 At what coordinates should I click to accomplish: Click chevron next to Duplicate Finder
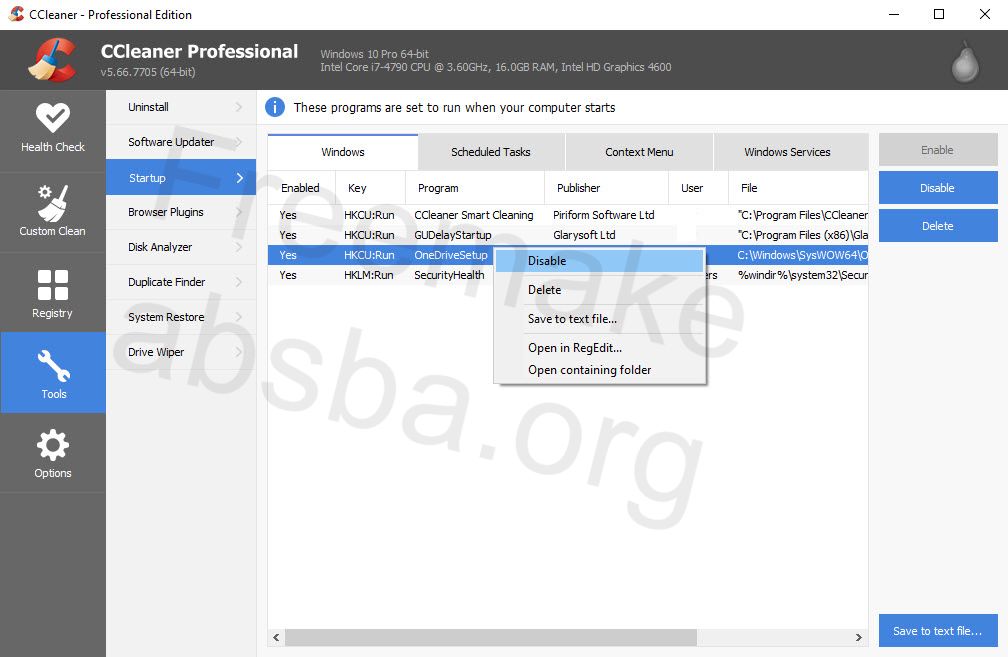click(x=239, y=282)
